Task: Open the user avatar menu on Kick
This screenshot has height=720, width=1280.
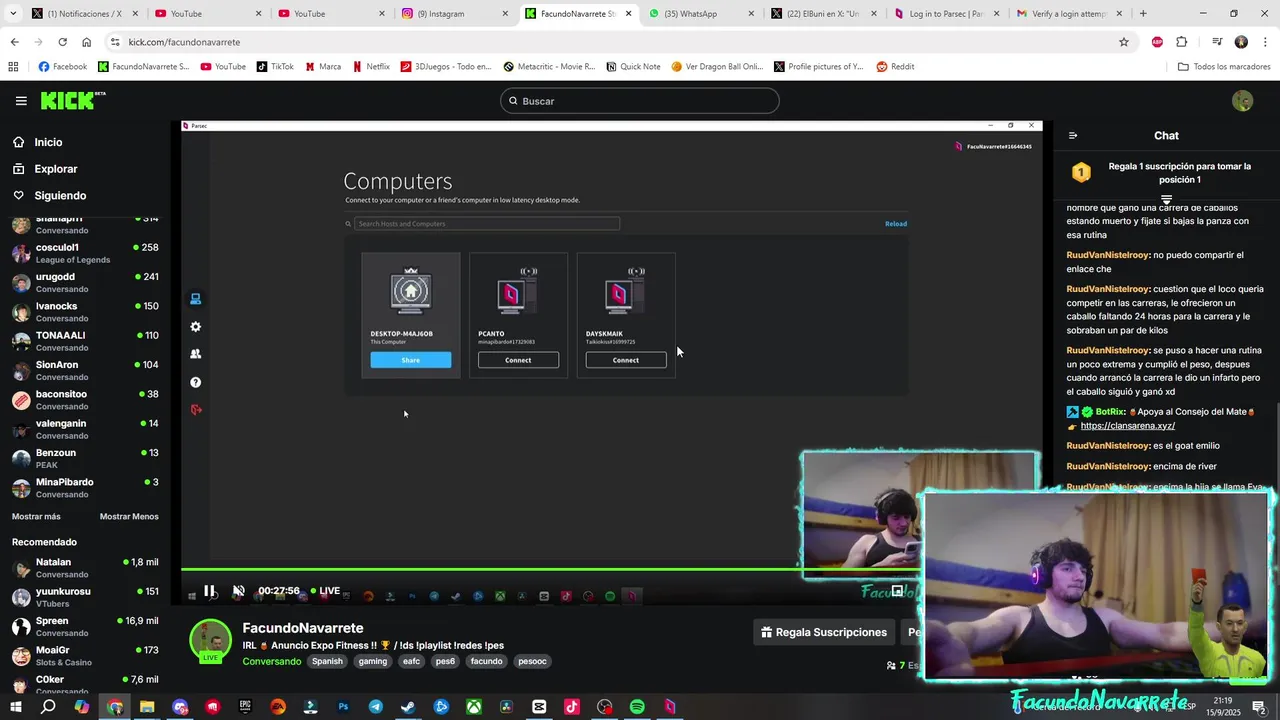Action: click(x=1242, y=101)
